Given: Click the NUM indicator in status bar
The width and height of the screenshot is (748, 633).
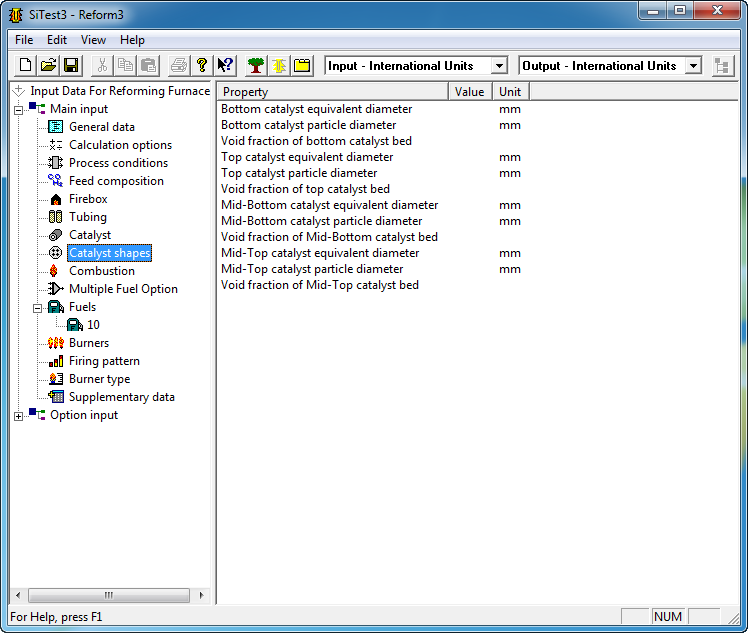Looking at the screenshot, I should coord(668,616).
